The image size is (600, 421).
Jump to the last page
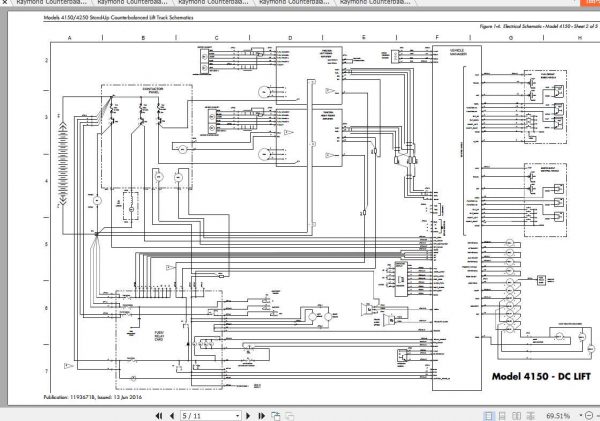pos(262,416)
